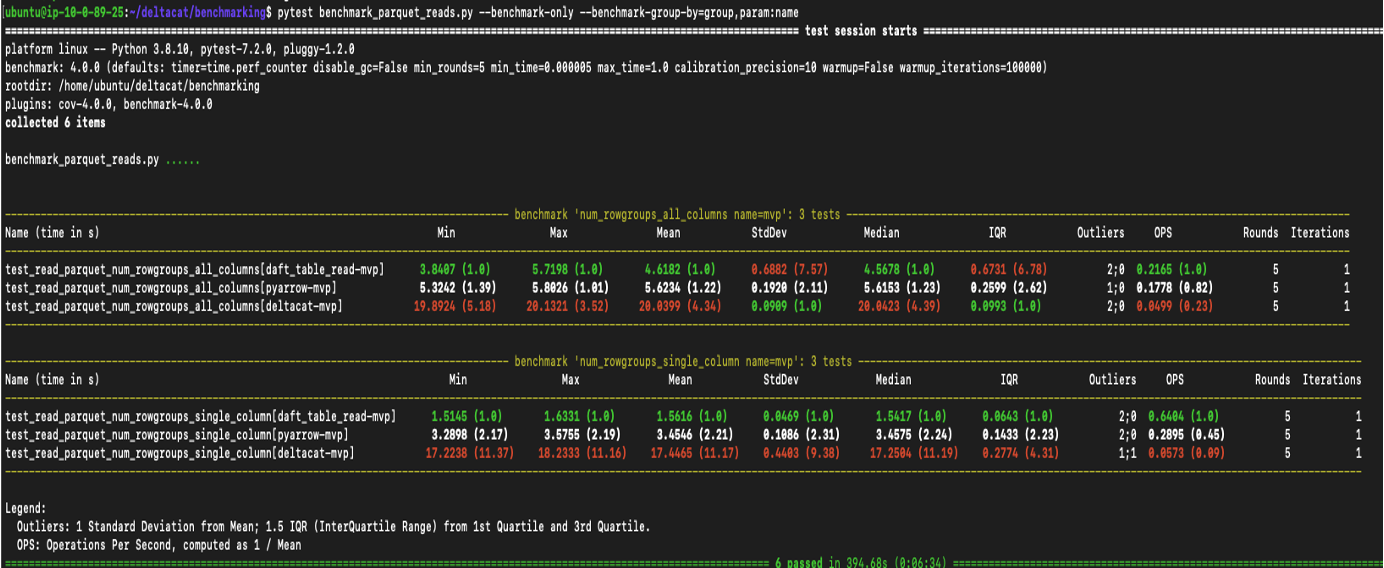
Task: Click the 'rootdir: /home/ubuntu/deltacat/benchmarking' line
Action: tap(132, 86)
